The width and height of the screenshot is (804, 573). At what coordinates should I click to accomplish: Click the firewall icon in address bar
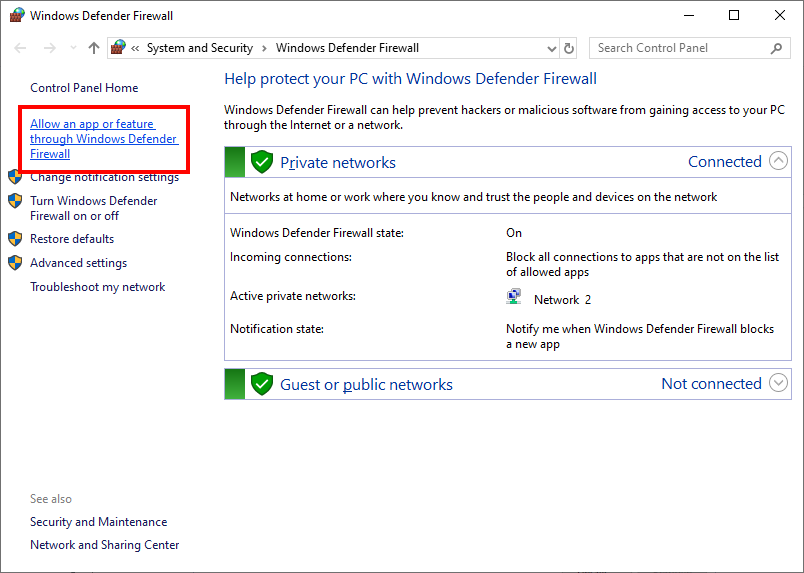(x=118, y=48)
